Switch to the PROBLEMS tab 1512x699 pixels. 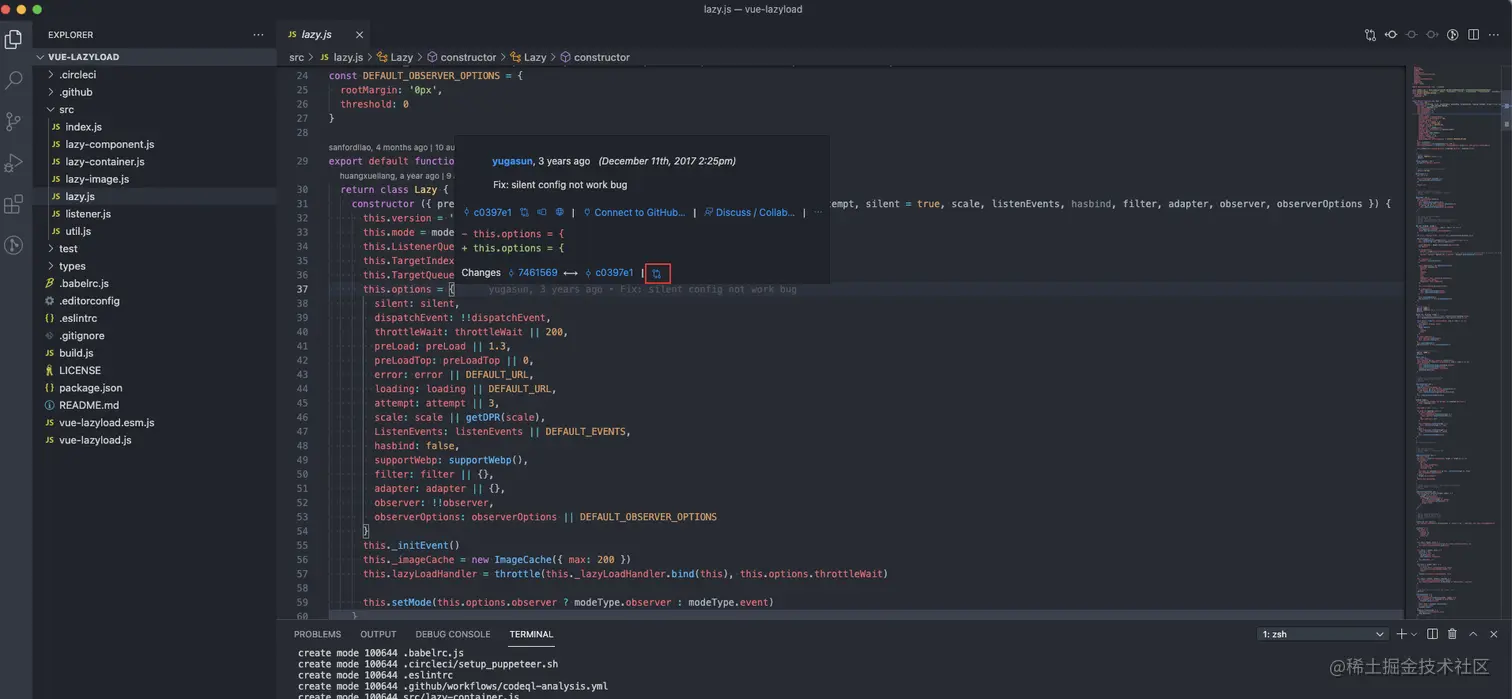coord(317,634)
